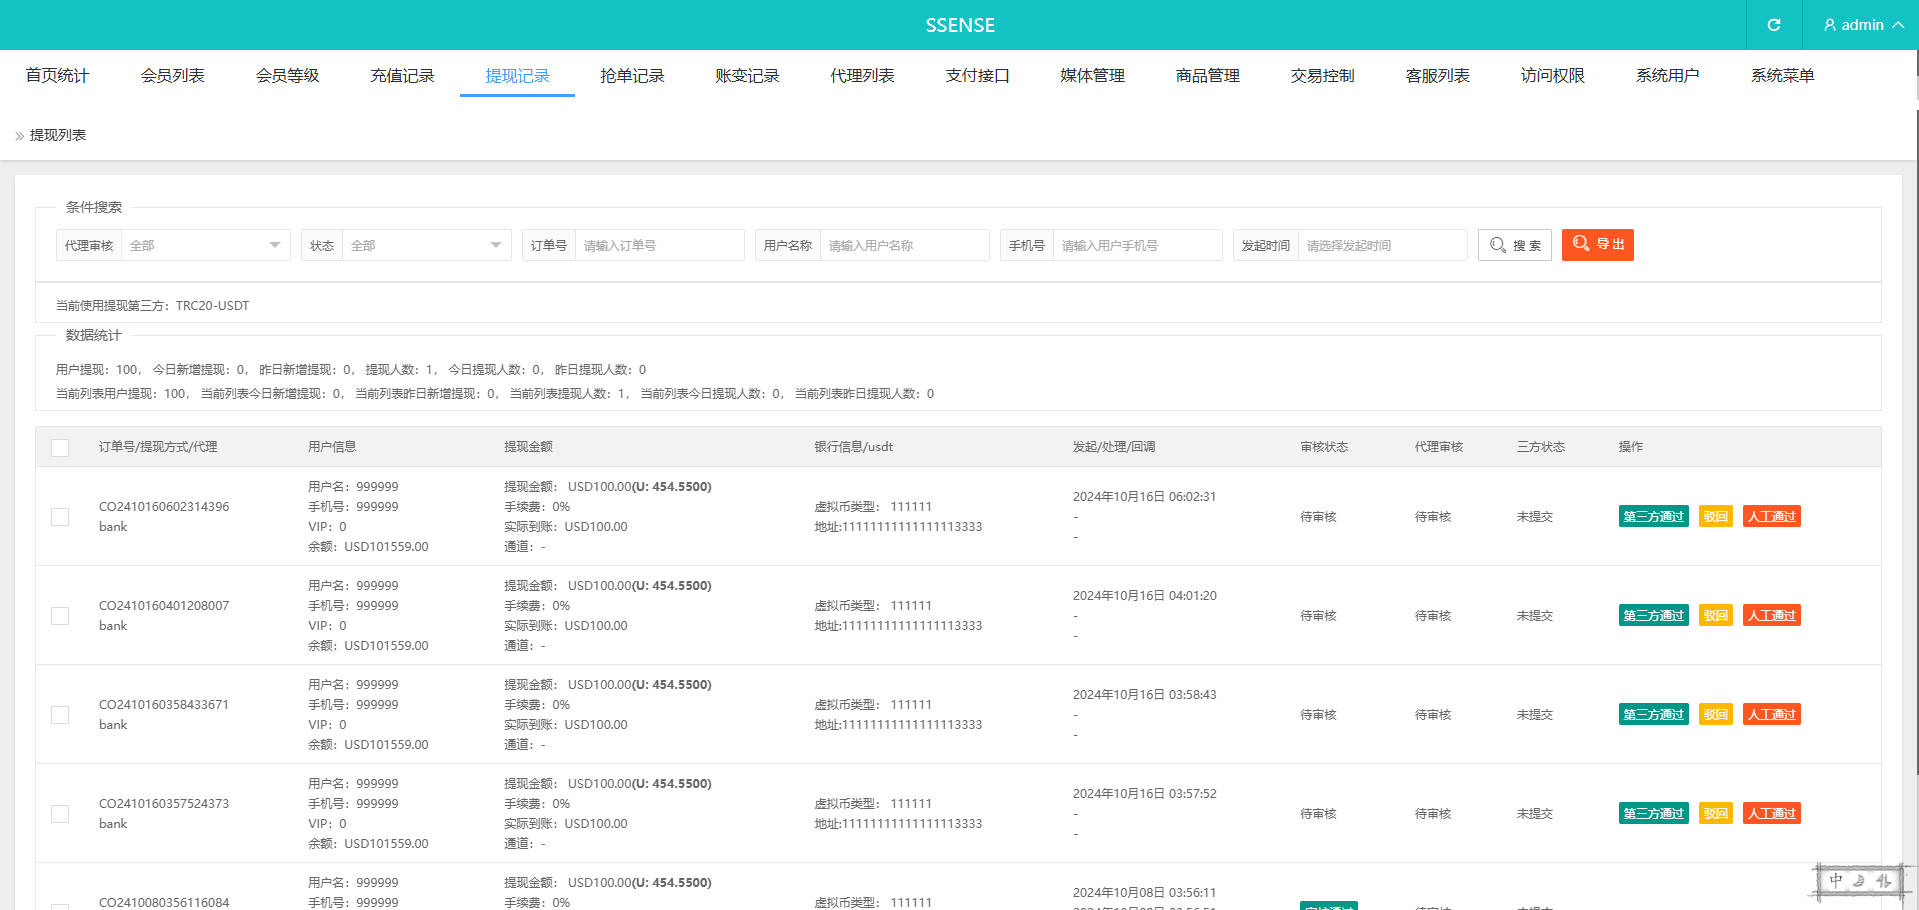Click 人工通过 for order CO2410160358433671
The height and width of the screenshot is (910, 1919).
pos(1772,715)
